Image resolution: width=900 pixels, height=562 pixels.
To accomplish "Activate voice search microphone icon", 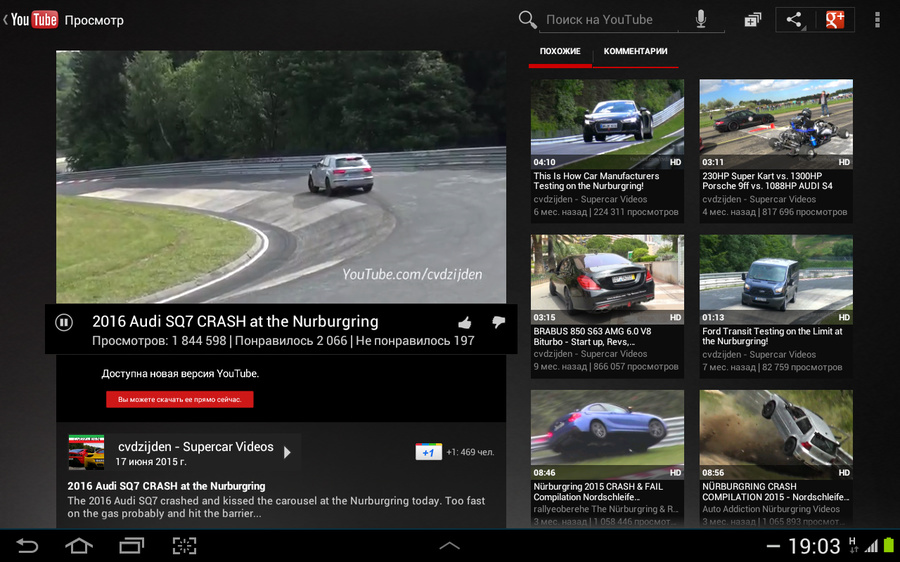I will (x=701, y=20).
